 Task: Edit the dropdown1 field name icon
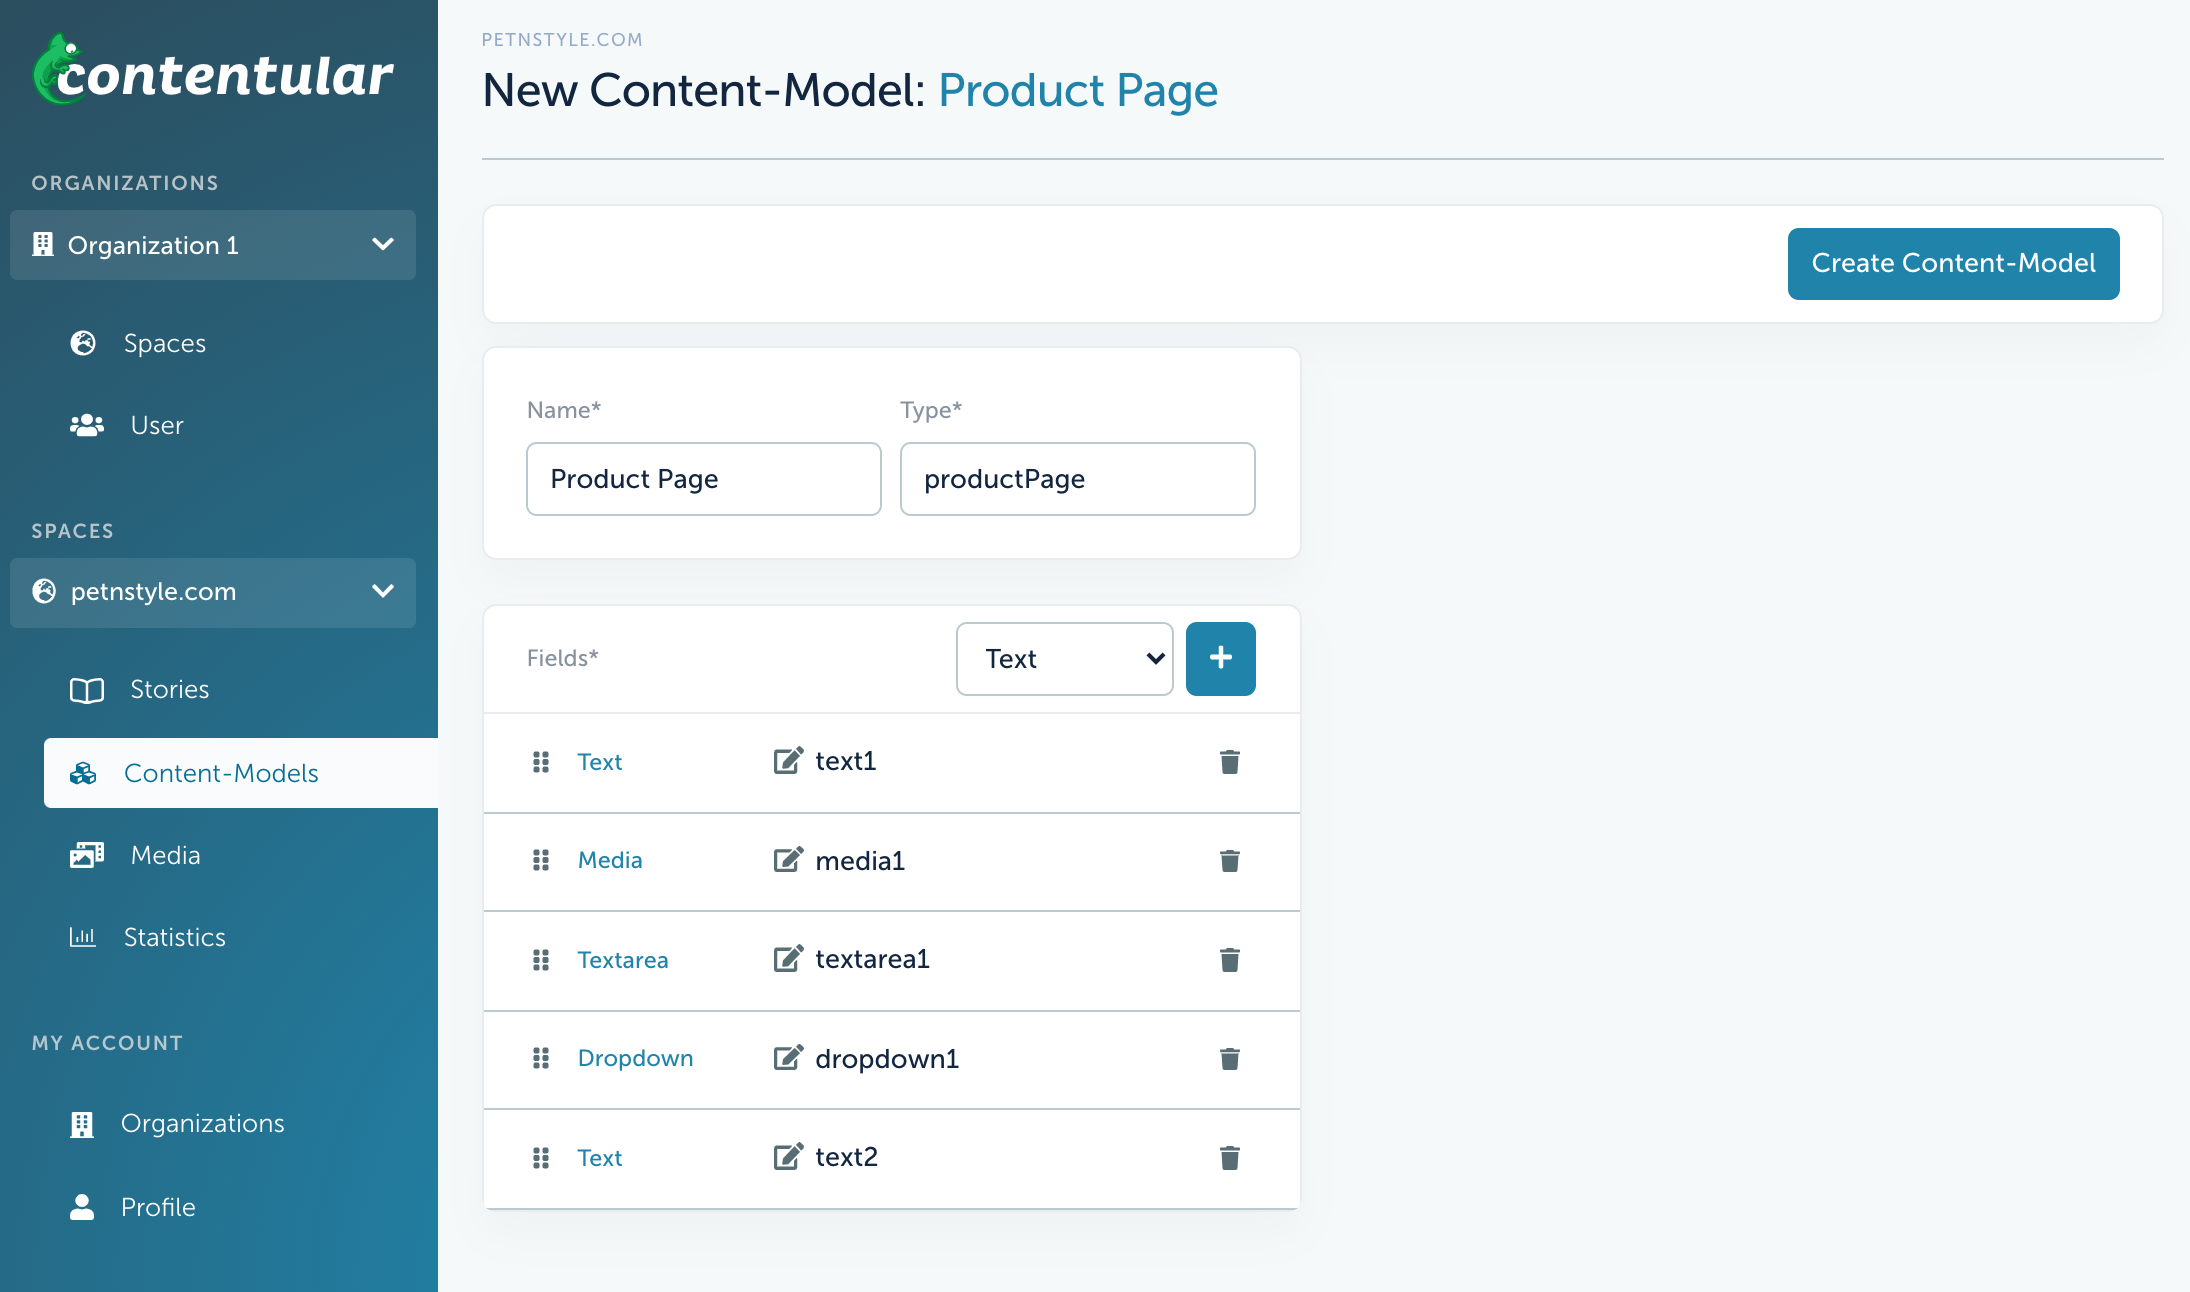[788, 1058]
